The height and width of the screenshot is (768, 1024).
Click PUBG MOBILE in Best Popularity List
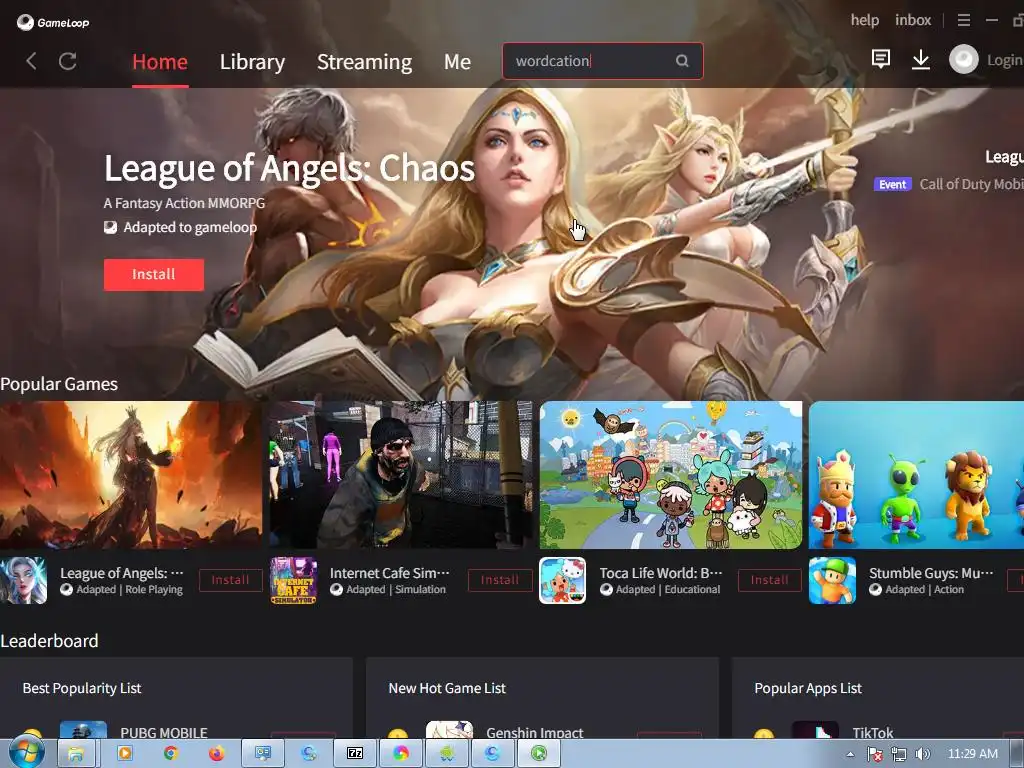[x=164, y=732]
